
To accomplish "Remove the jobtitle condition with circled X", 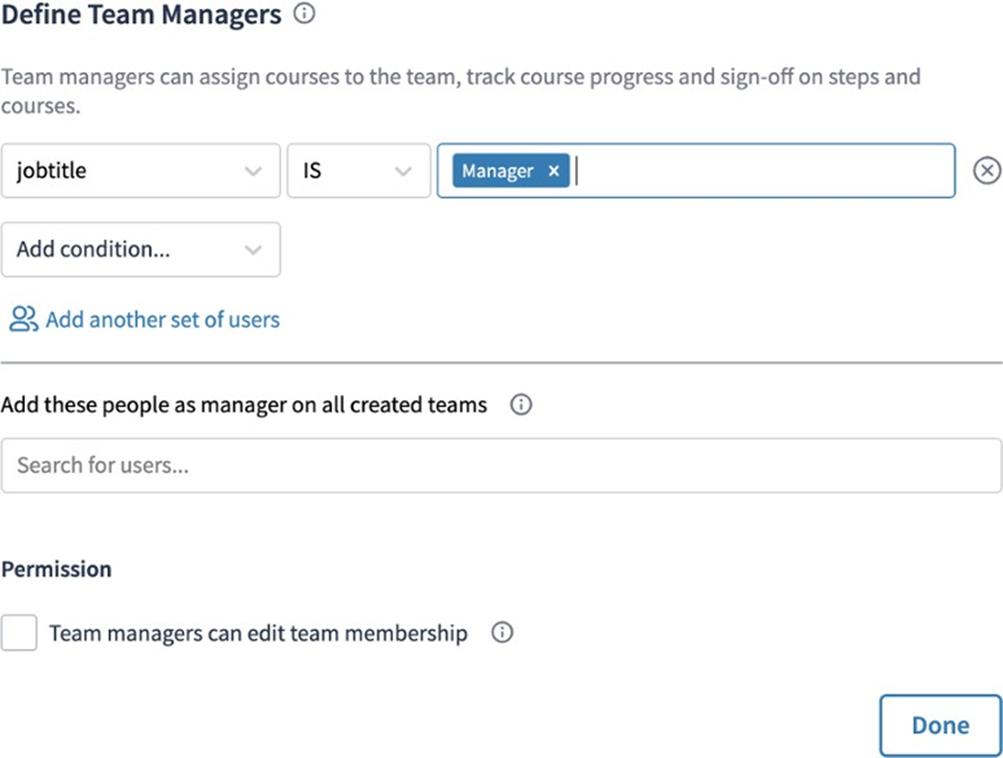I will click(986, 171).
